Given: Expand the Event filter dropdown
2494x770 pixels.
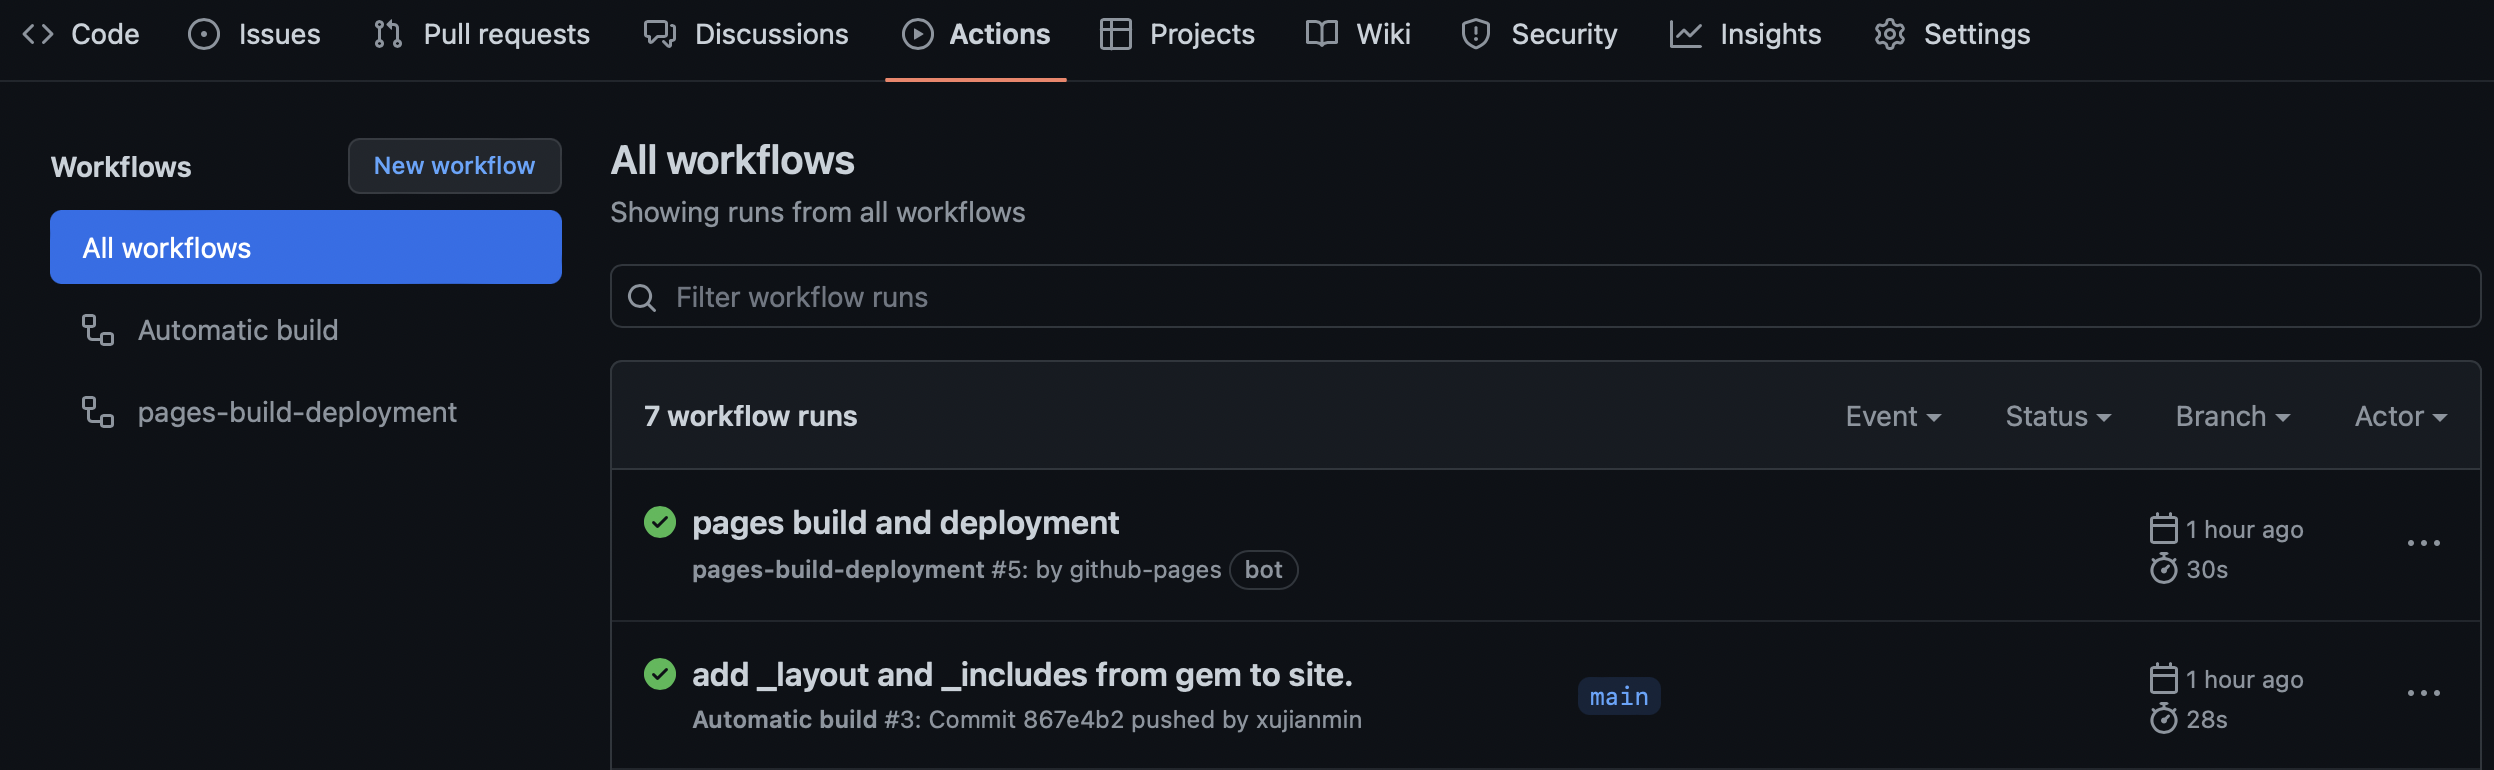Looking at the screenshot, I should tap(1893, 416).
